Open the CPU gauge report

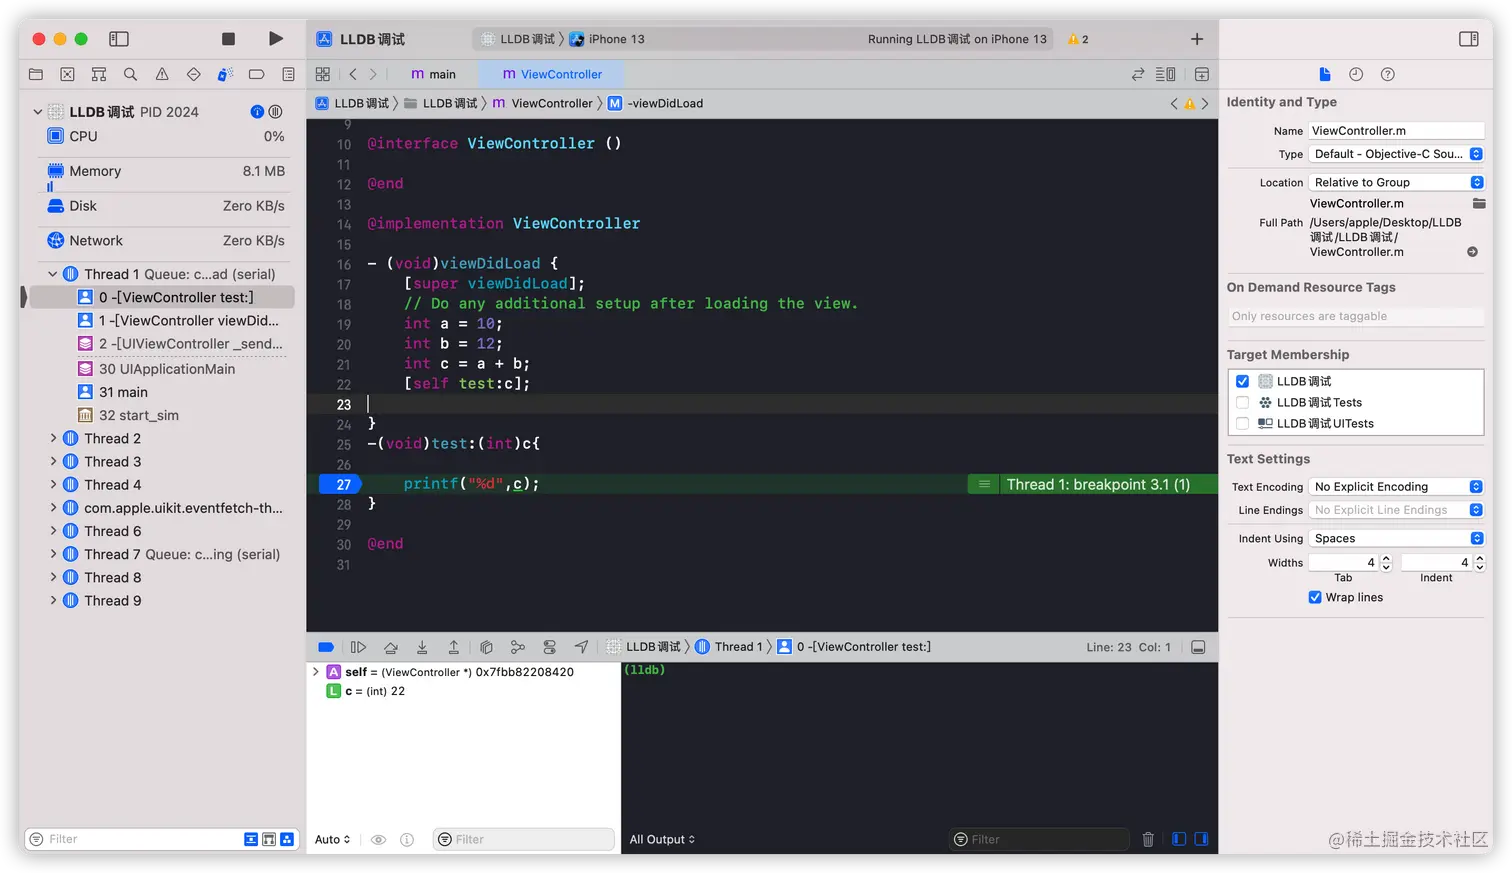point(165,136)
